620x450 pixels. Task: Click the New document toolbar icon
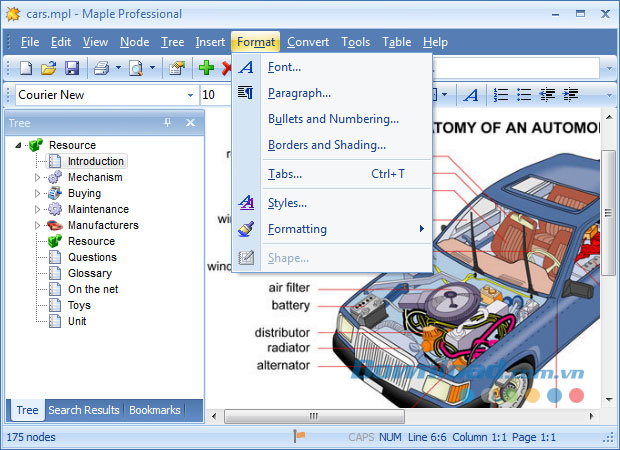click(26, 68)
